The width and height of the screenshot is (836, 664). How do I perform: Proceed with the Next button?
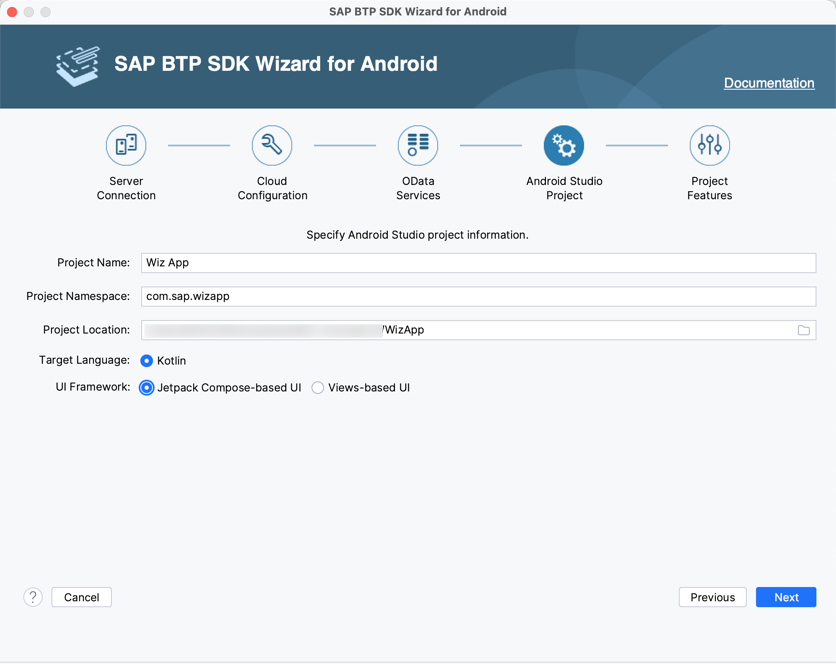click(786, 597)
